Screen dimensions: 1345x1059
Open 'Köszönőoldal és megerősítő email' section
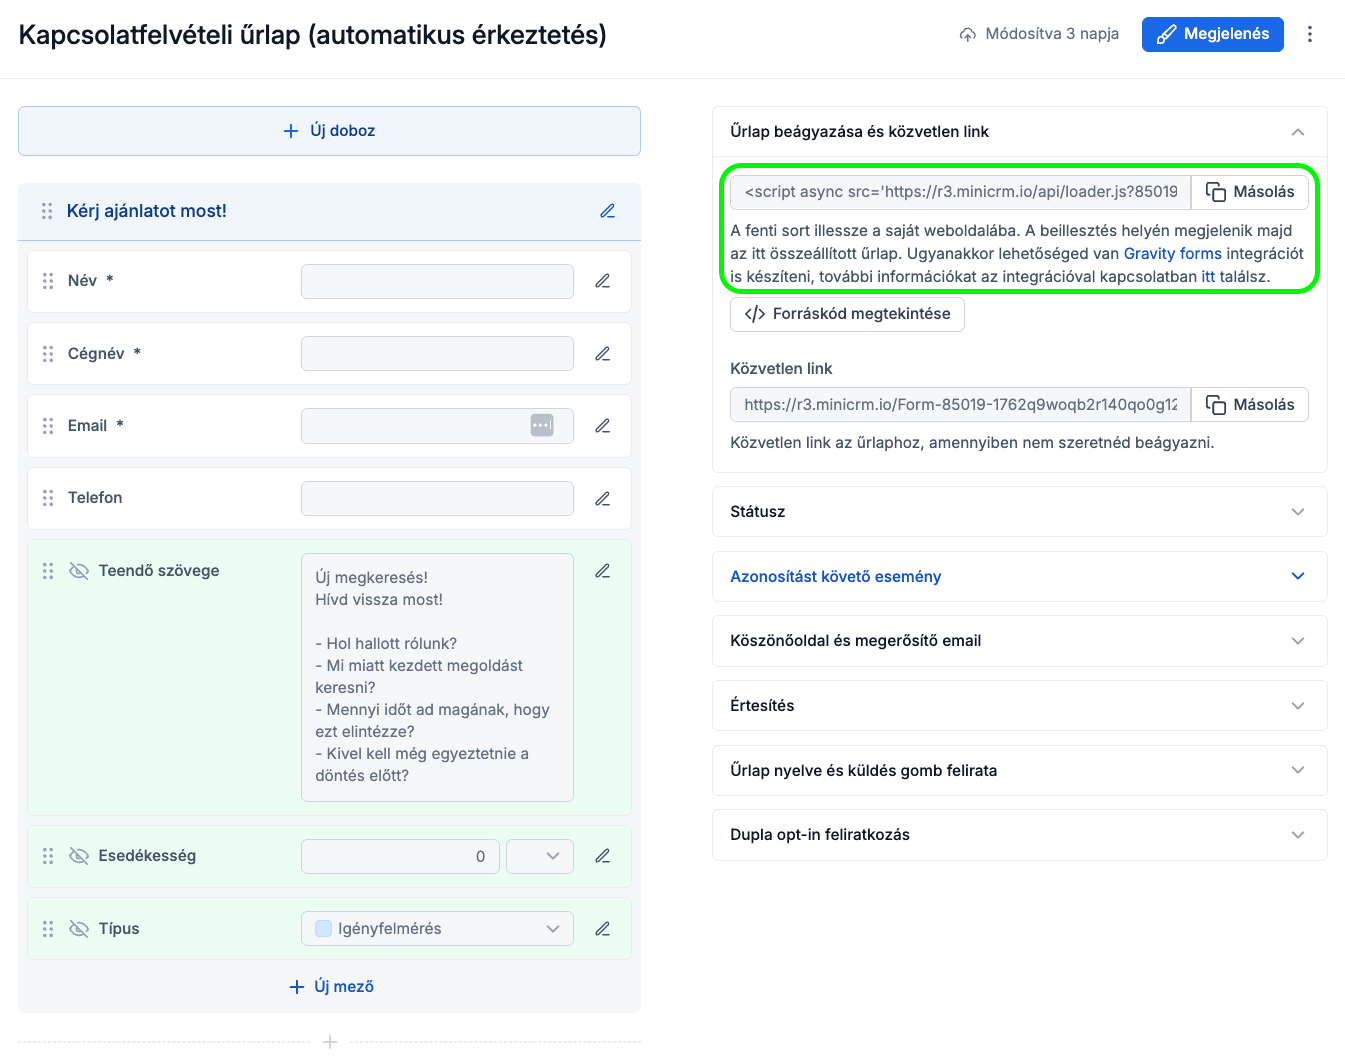[1019, 641]
